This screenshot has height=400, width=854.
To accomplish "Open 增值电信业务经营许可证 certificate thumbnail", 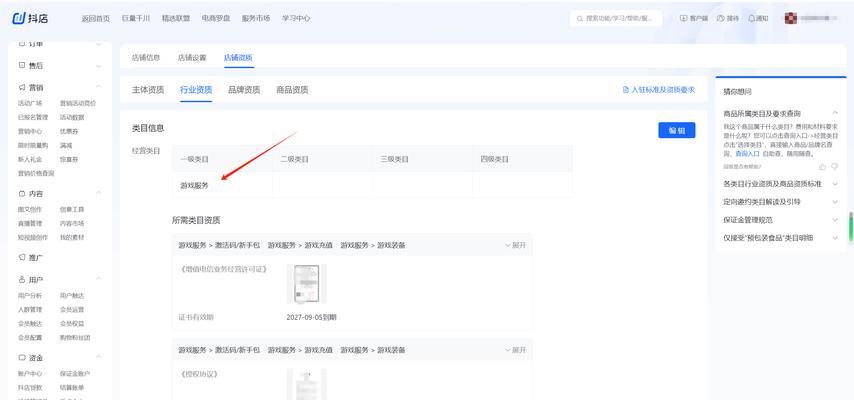I will 307,283.
